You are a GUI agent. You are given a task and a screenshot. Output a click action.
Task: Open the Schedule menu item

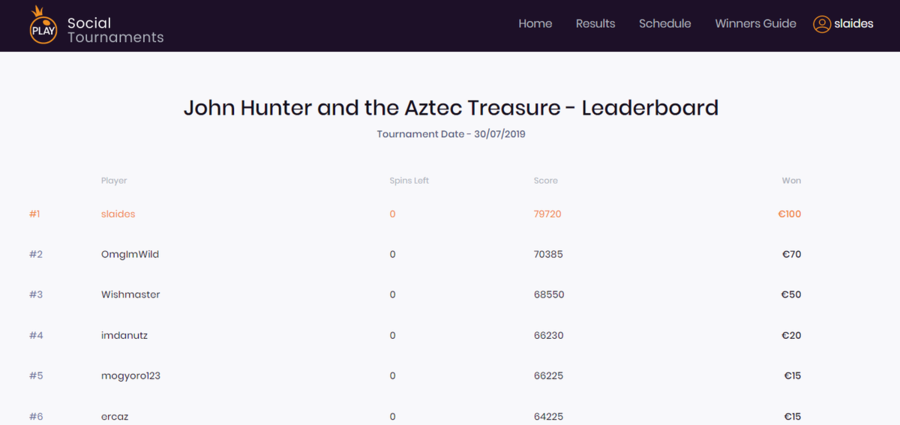click(665, 24)
